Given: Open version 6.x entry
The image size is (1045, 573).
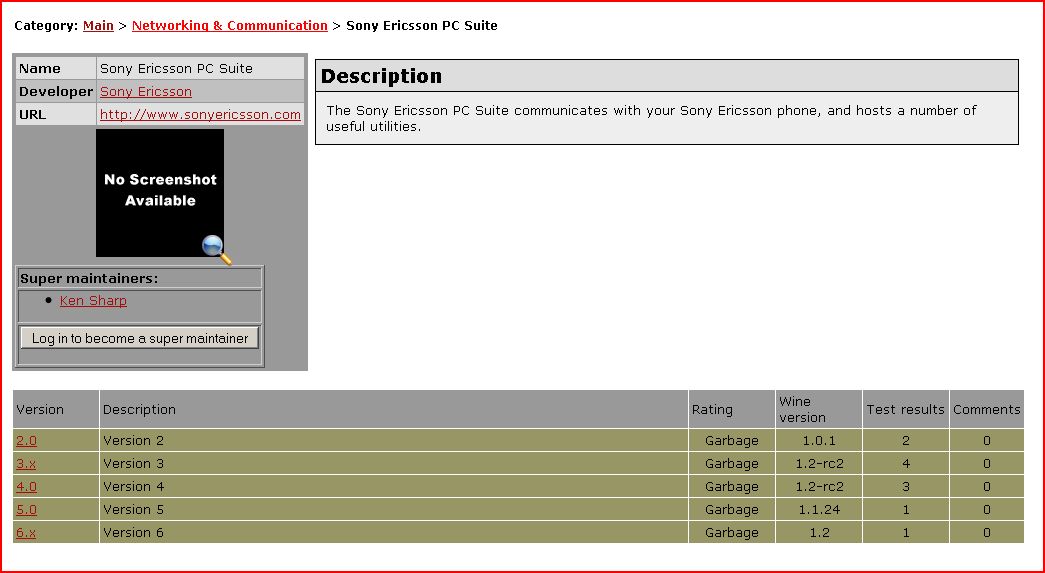Looking at the screenshot, I should pyautogui.click(x=26, y=532).
